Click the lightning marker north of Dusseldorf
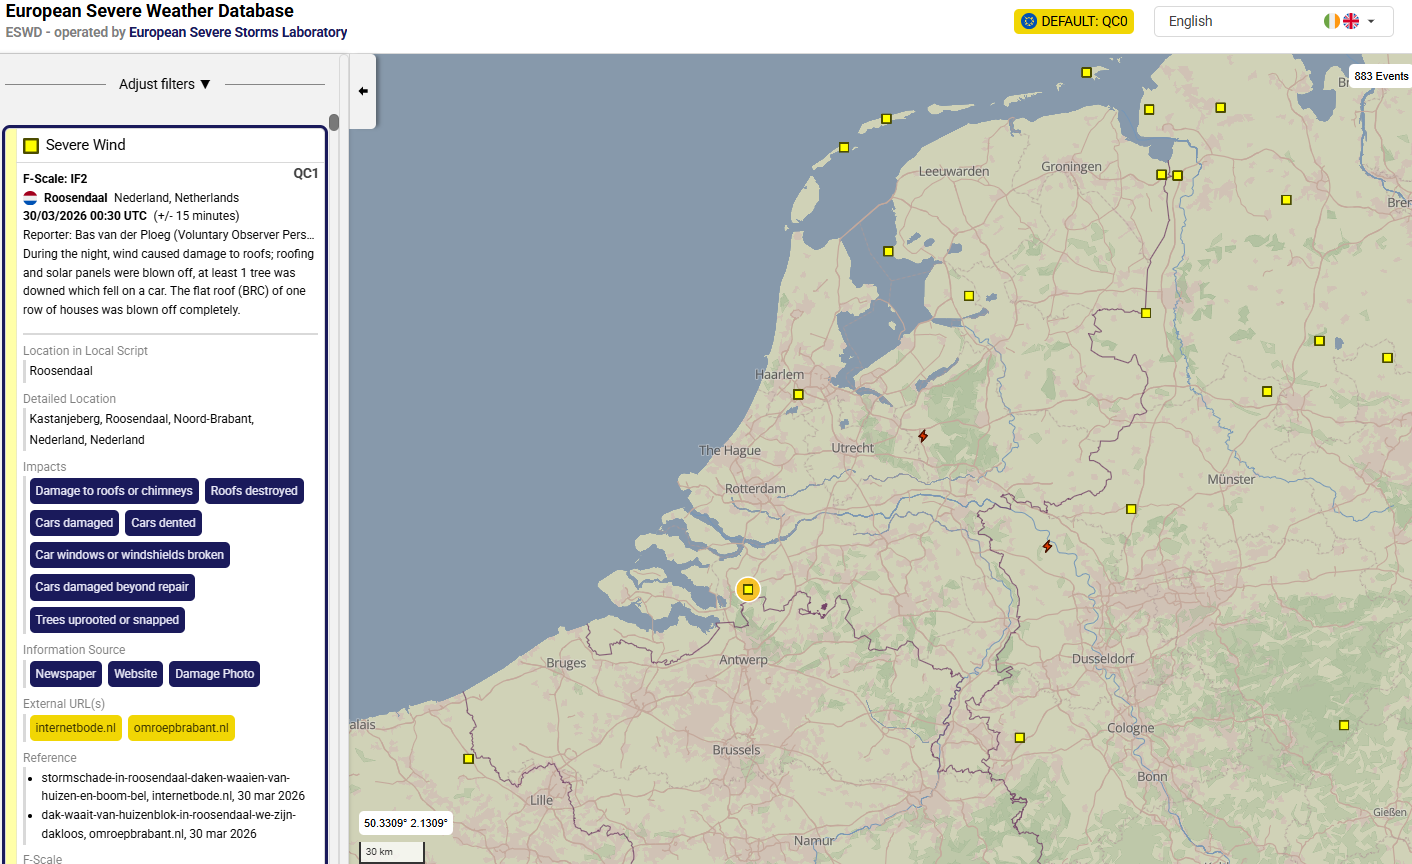 click(1047, 546)
